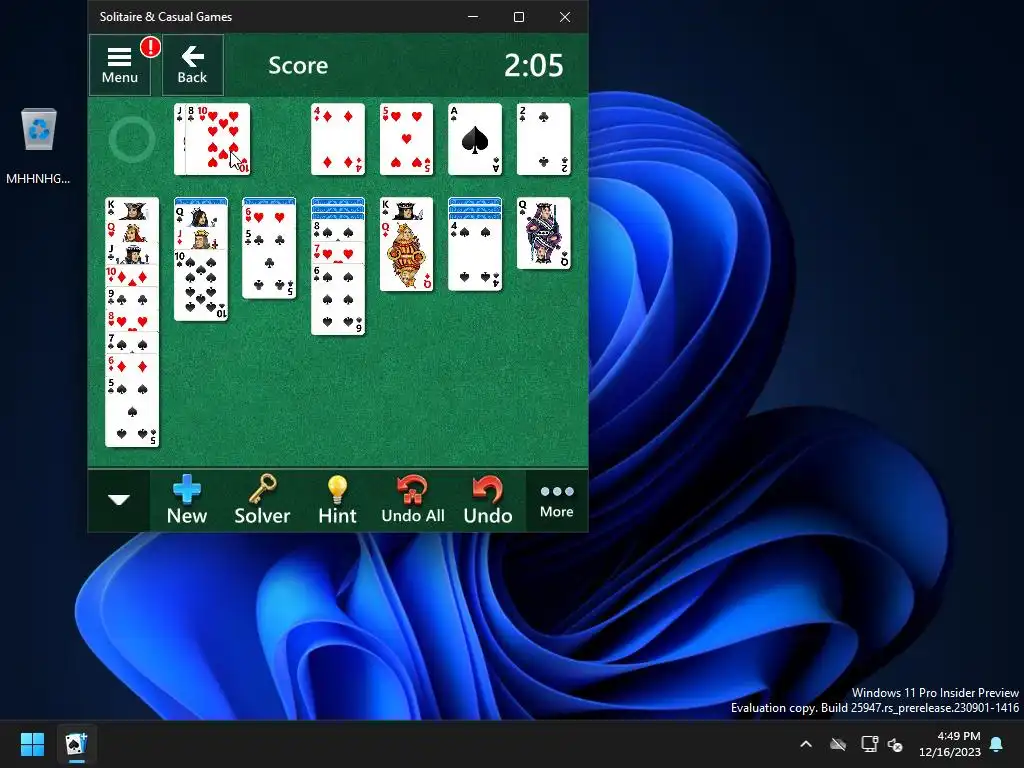Click the 5 of hearts foundation

406,139
